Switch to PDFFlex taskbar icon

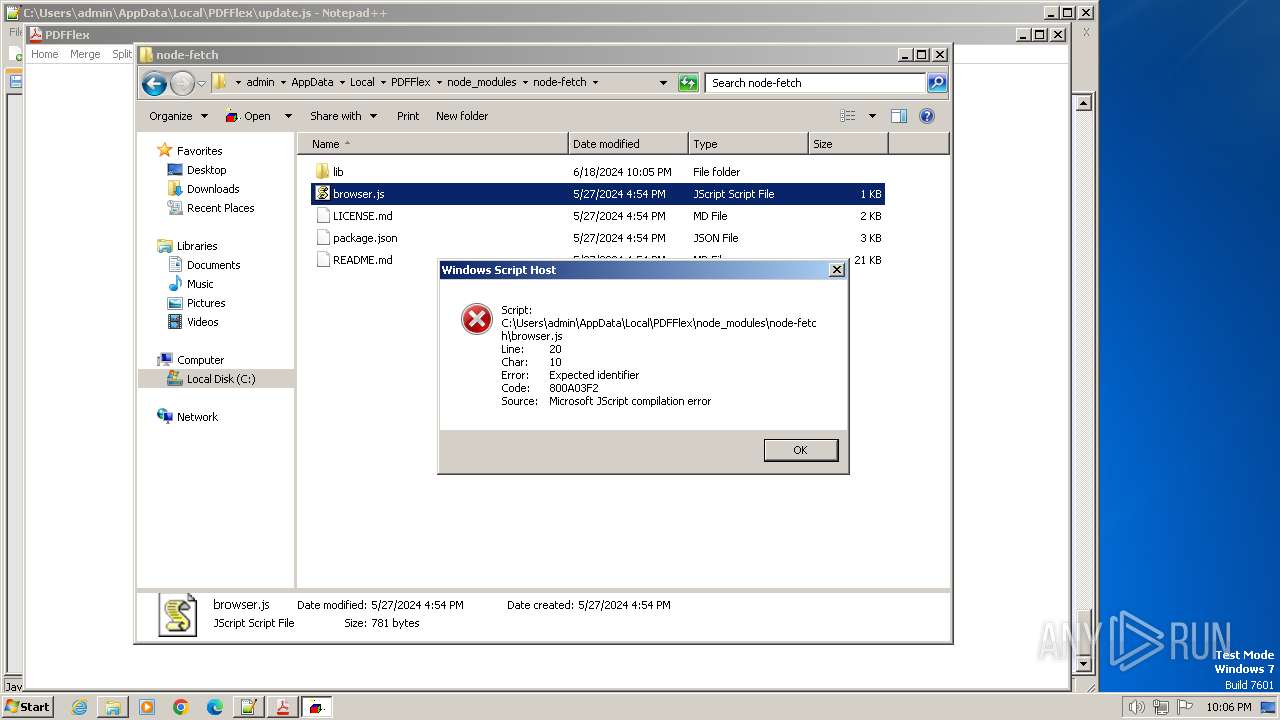pos(283,707)
